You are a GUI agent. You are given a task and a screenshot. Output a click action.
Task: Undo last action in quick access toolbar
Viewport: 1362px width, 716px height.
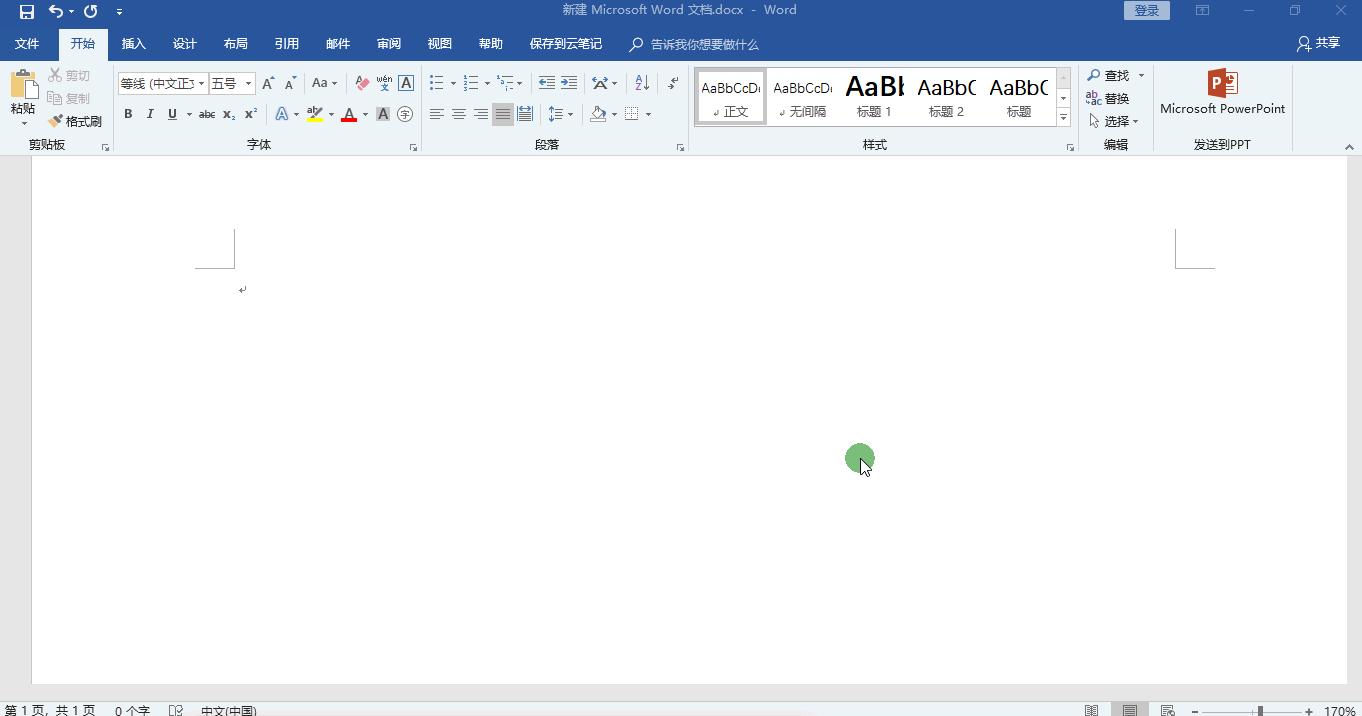(x=56, y=11)
